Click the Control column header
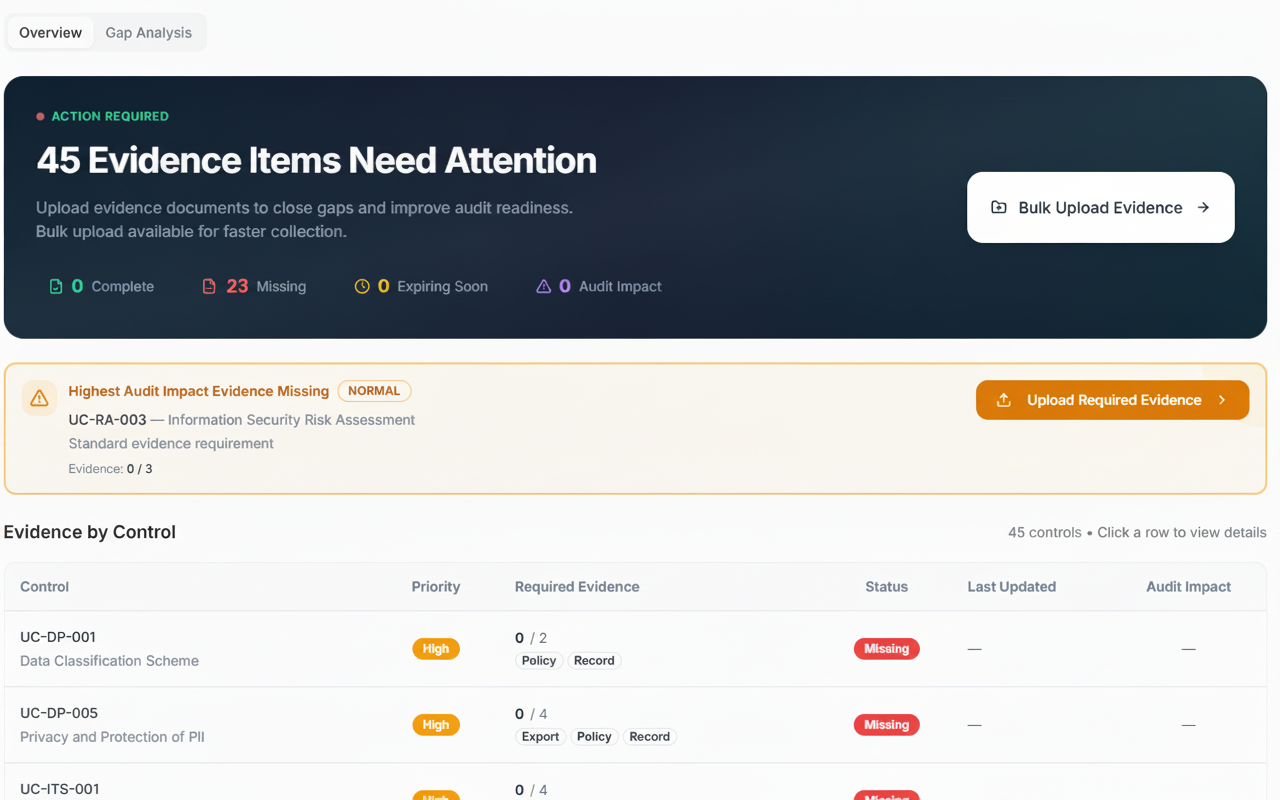 (44, 587)
